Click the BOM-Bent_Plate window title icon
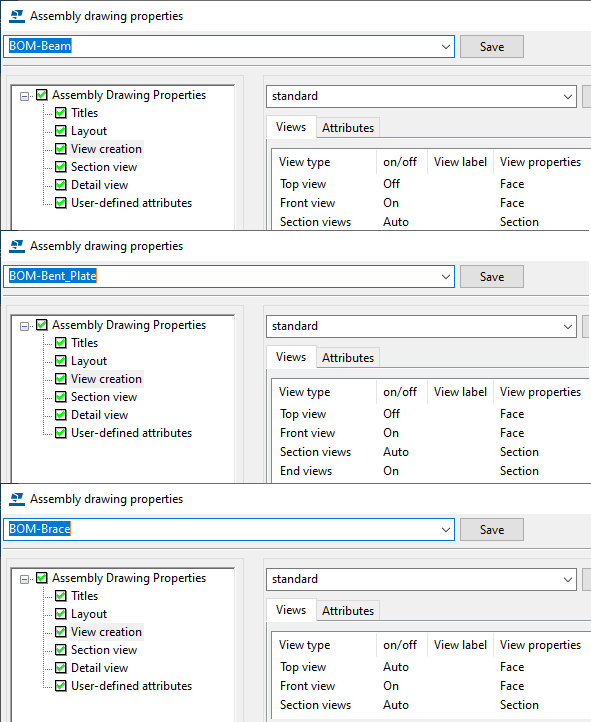 point(17,246)
